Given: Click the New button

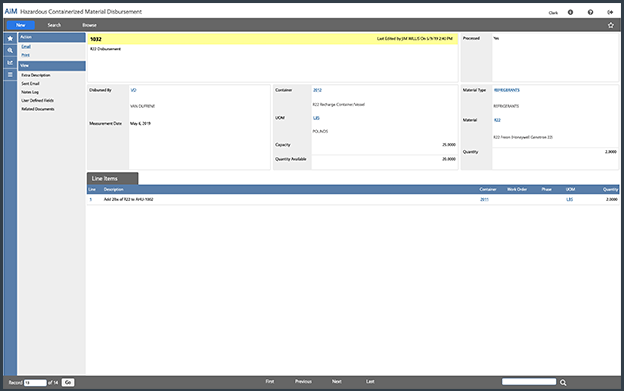Looking at the screenshot, I should coord(21,25).
